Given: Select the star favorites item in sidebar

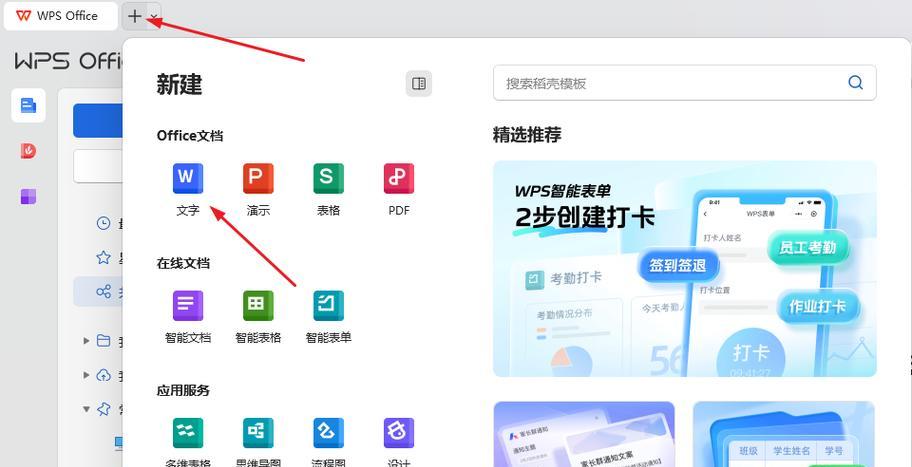Looking at the screenshot, I should pyautogui.click(x=104, y=257).
